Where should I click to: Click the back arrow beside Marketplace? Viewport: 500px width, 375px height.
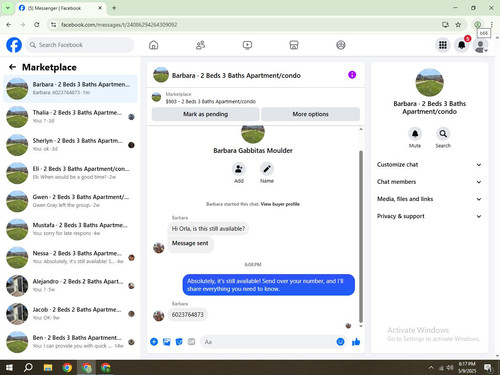click(x=12, y=67)
